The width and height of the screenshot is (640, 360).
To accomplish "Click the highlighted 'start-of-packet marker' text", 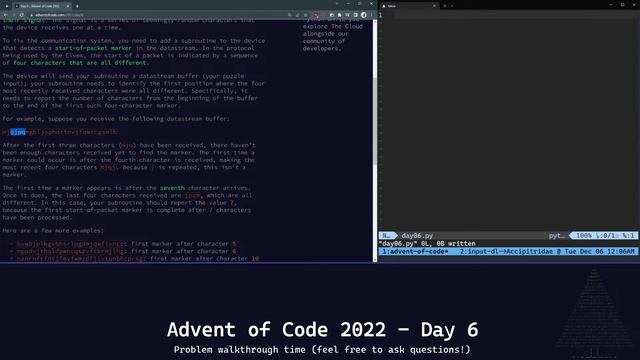I will (93, 48).
